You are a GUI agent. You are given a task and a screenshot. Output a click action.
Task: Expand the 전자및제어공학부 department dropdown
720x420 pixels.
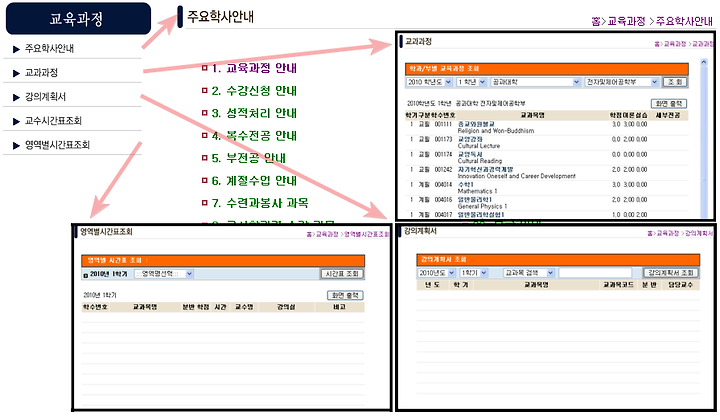[x=622, y=82]
